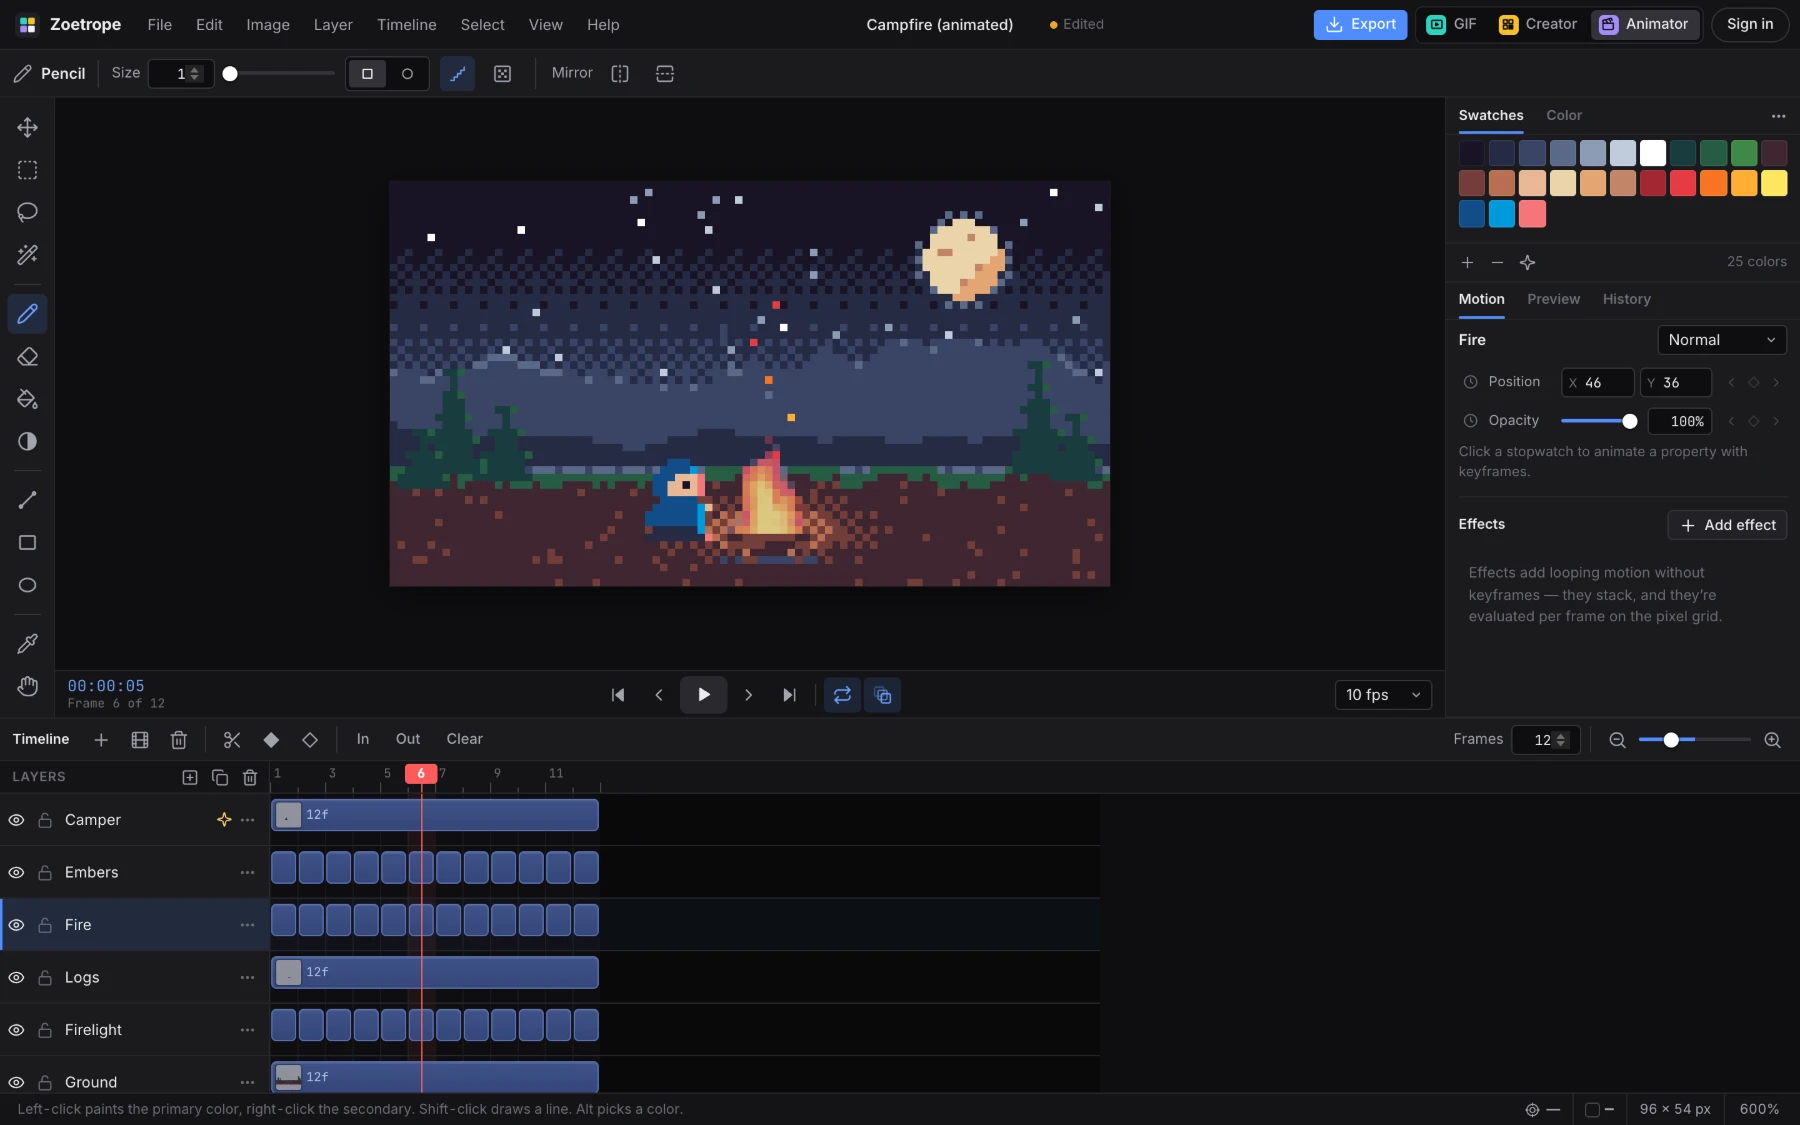The image size is (1800, 1125).
Task: Toggle loop playback
Action: point(842,695)
